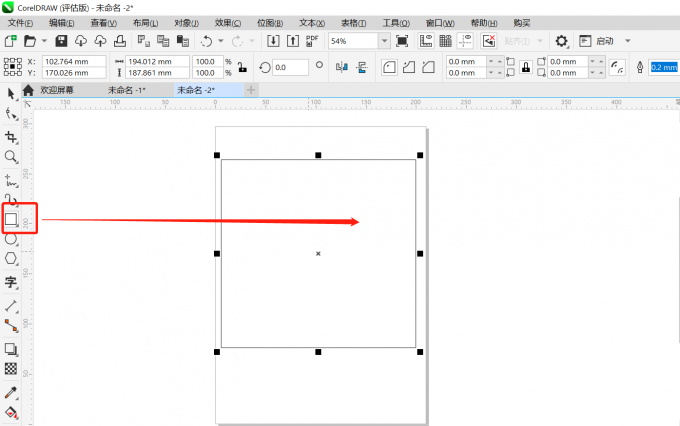Expand the Open folder dropdown arrow
Viewport: 680px width, 426px height.
click(x=43, y=41)
